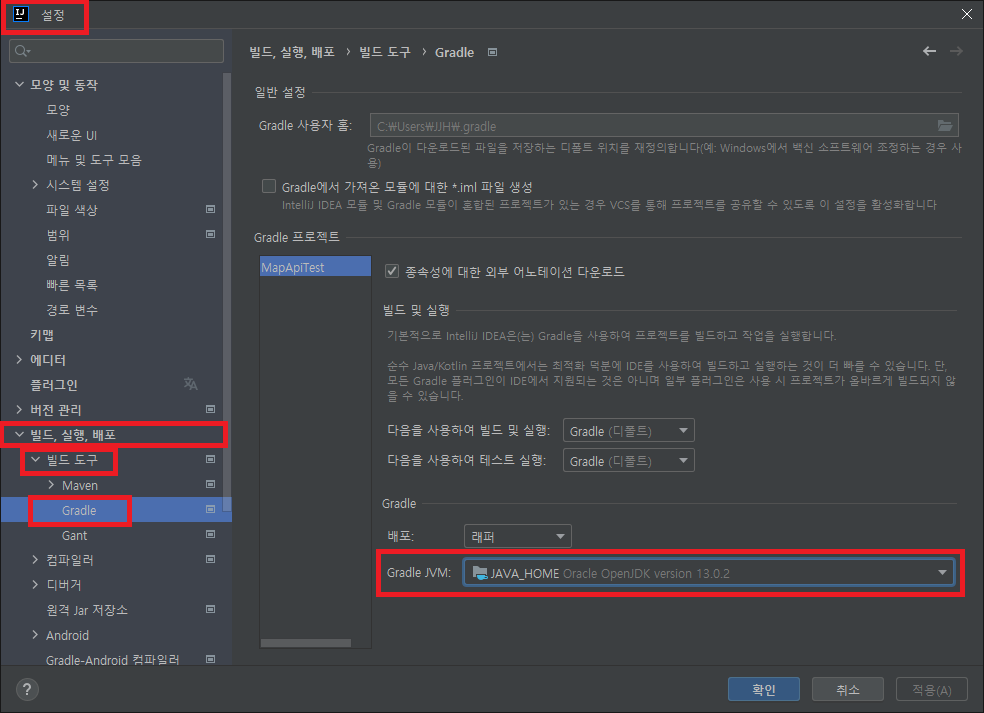The width and height of the screenshot is (984, 713).
Task: Click the project icon beside 빌드 도구
Action: pos(211,459)
